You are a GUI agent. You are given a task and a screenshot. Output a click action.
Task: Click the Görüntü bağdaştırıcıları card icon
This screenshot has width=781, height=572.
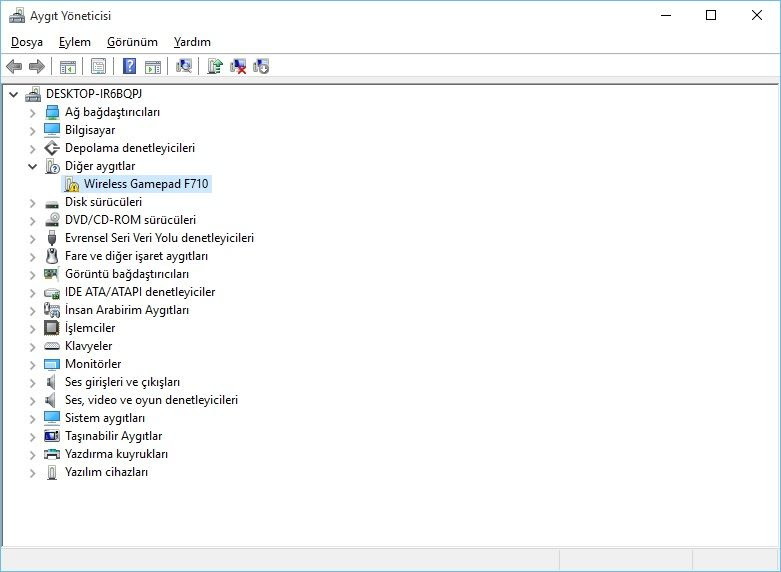click(x=52, y=274)
